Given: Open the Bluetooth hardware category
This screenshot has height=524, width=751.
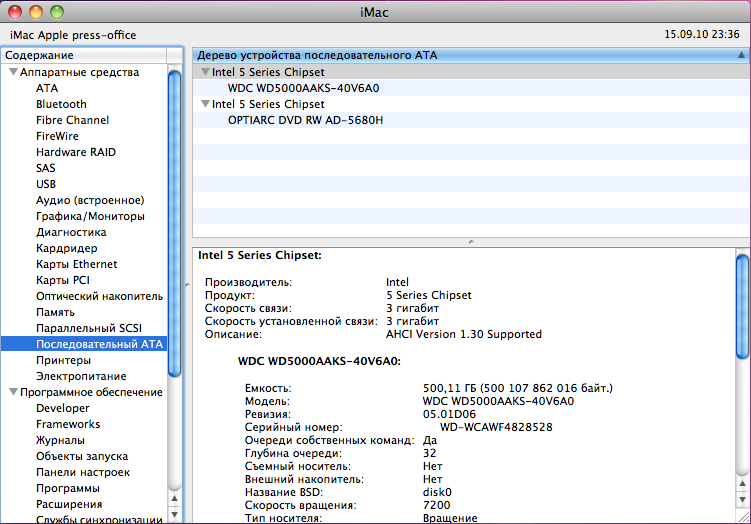Looking at the screenshot, I should pos(61,104).
